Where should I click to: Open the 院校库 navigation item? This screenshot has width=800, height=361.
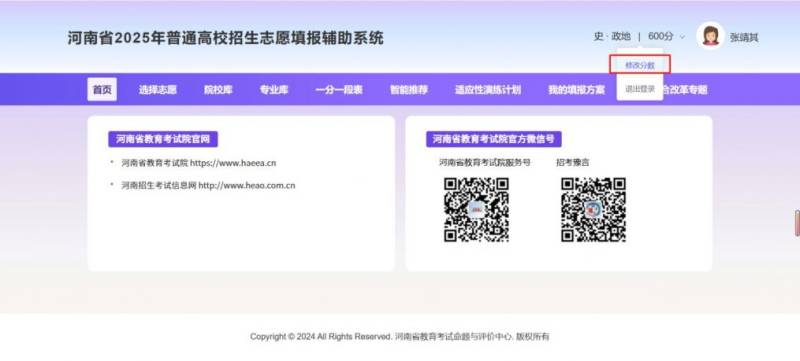(218, 90)
